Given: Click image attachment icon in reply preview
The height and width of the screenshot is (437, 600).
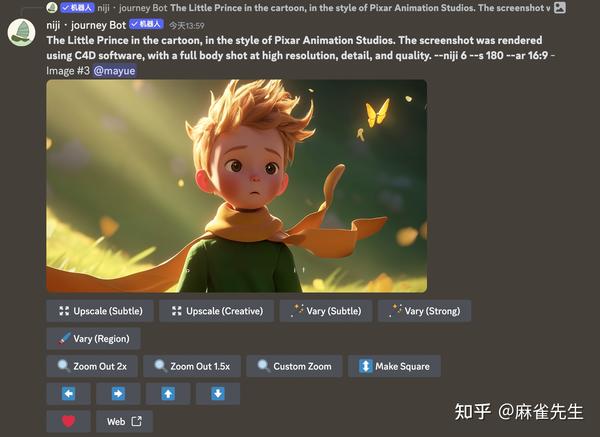Looking at the screenshot, I should click(x=559, y=8).
